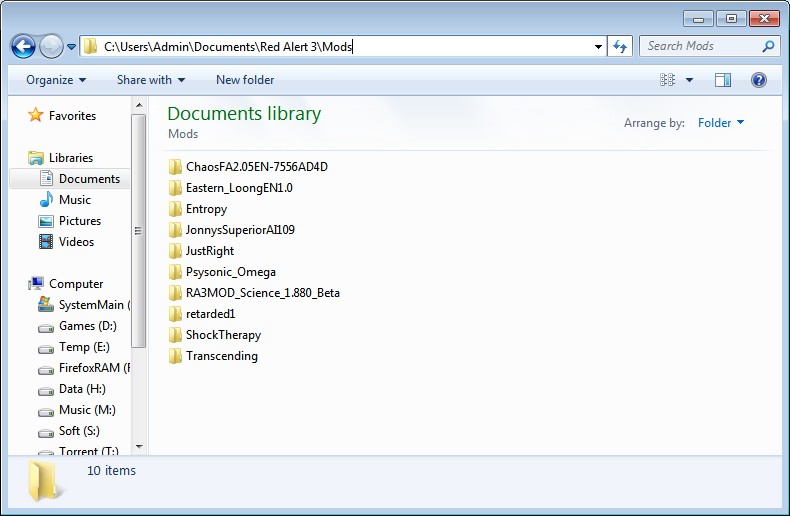Screen dimensions: 790x516
Task: Open the Organize menu
Action: click(x=56, y=80)
